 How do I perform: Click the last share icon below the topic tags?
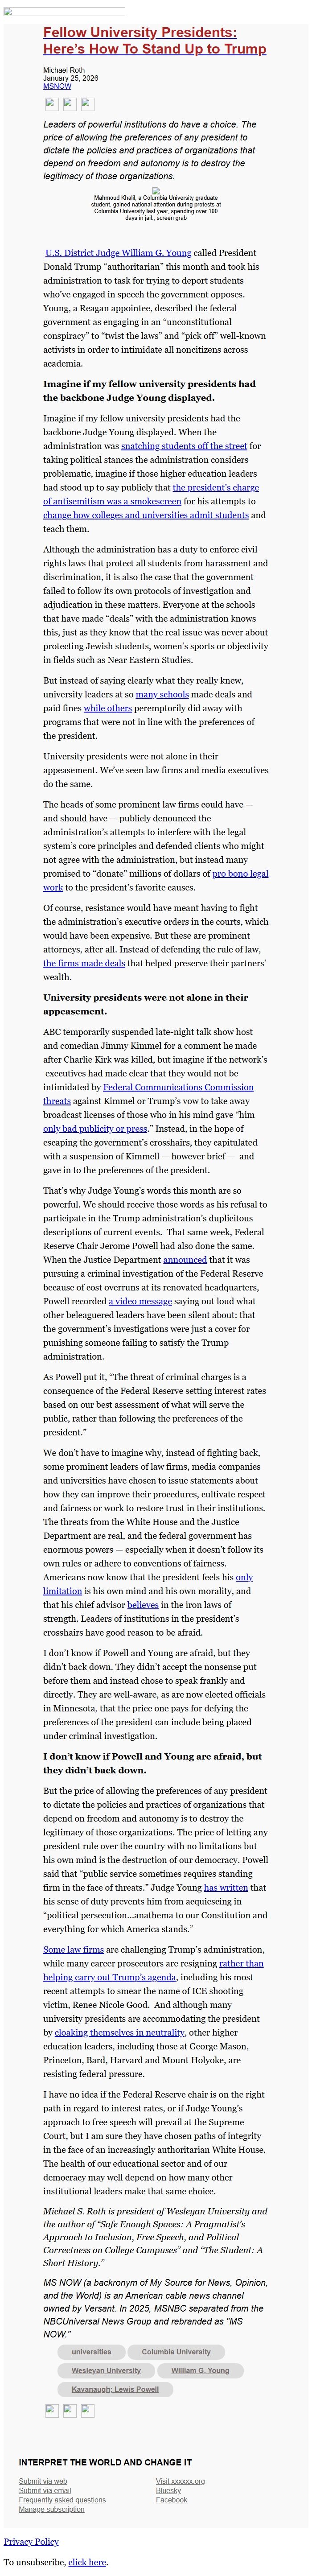[88, 2410]
